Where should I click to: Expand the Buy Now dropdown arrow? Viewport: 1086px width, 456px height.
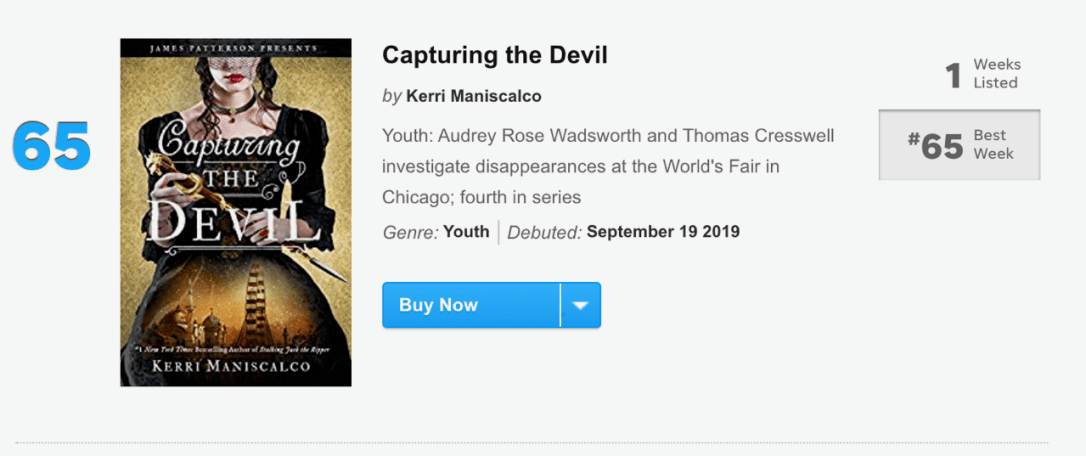point(580,305)
